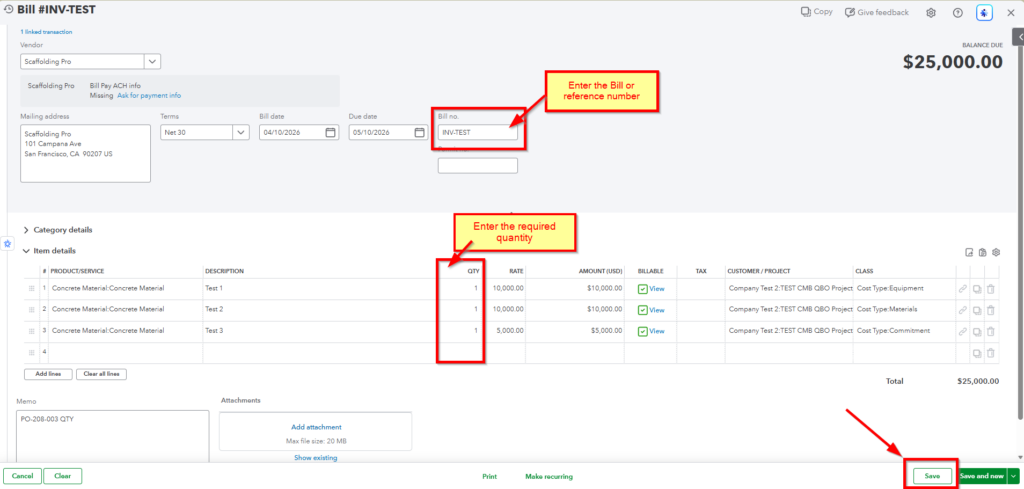This screenshot has width=1024, height=489.
Task: Open the Bill date calendar picker
Action: pos(331,132)
